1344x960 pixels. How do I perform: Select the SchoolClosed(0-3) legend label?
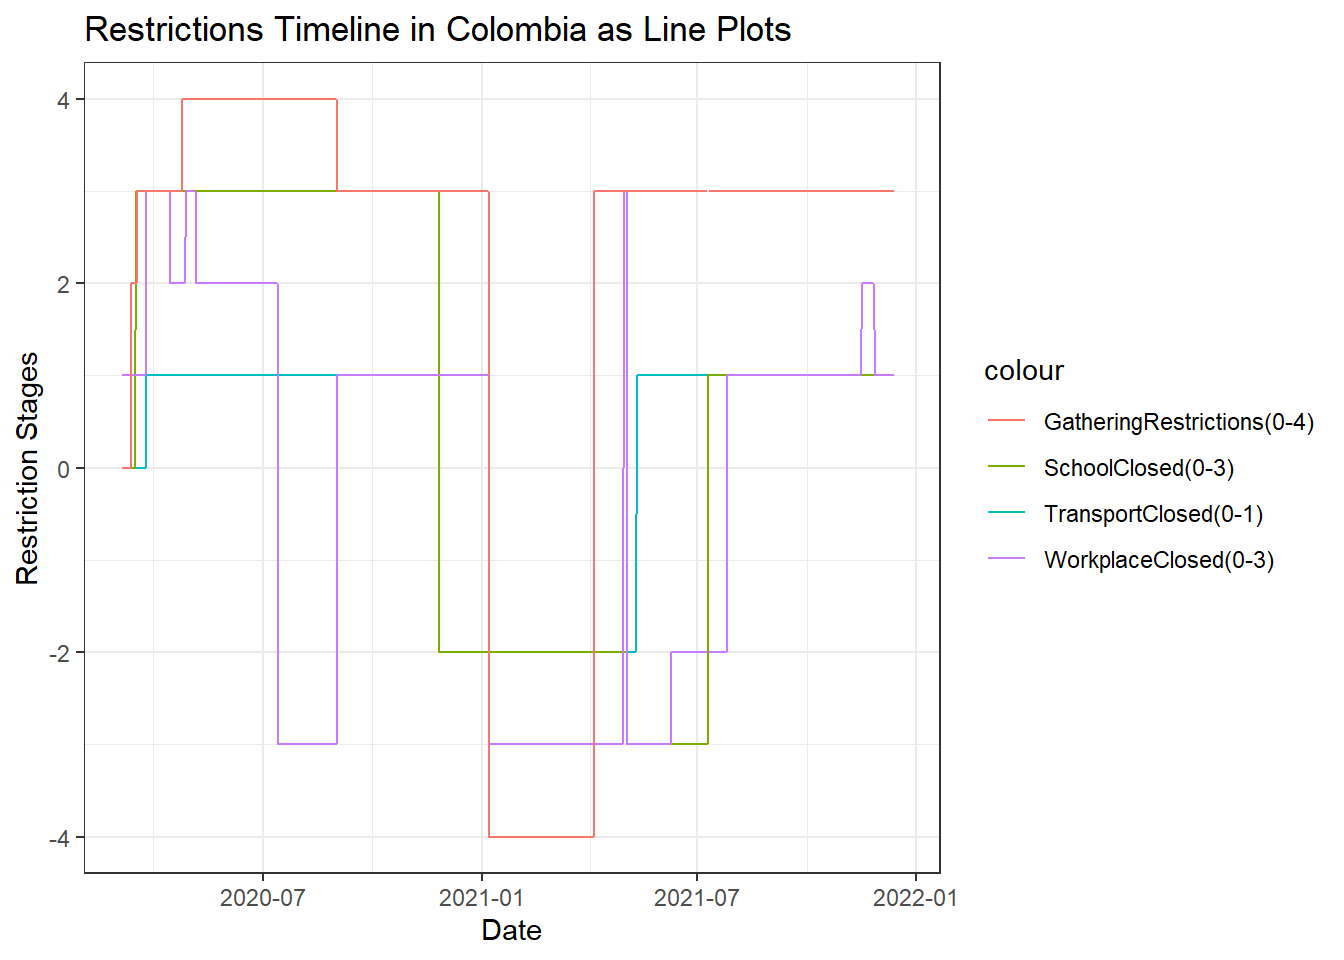[1139, 468]
